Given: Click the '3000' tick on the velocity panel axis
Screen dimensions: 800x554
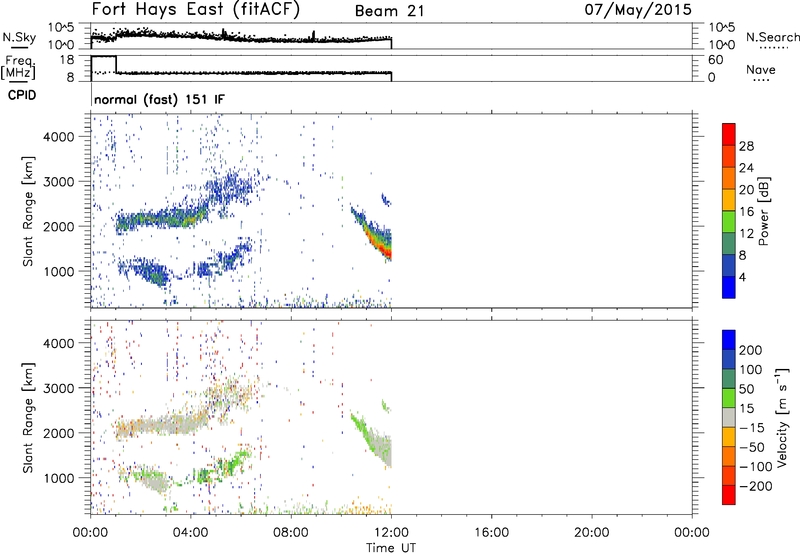Looking at the screenshot, I should (x=59, y=388).
